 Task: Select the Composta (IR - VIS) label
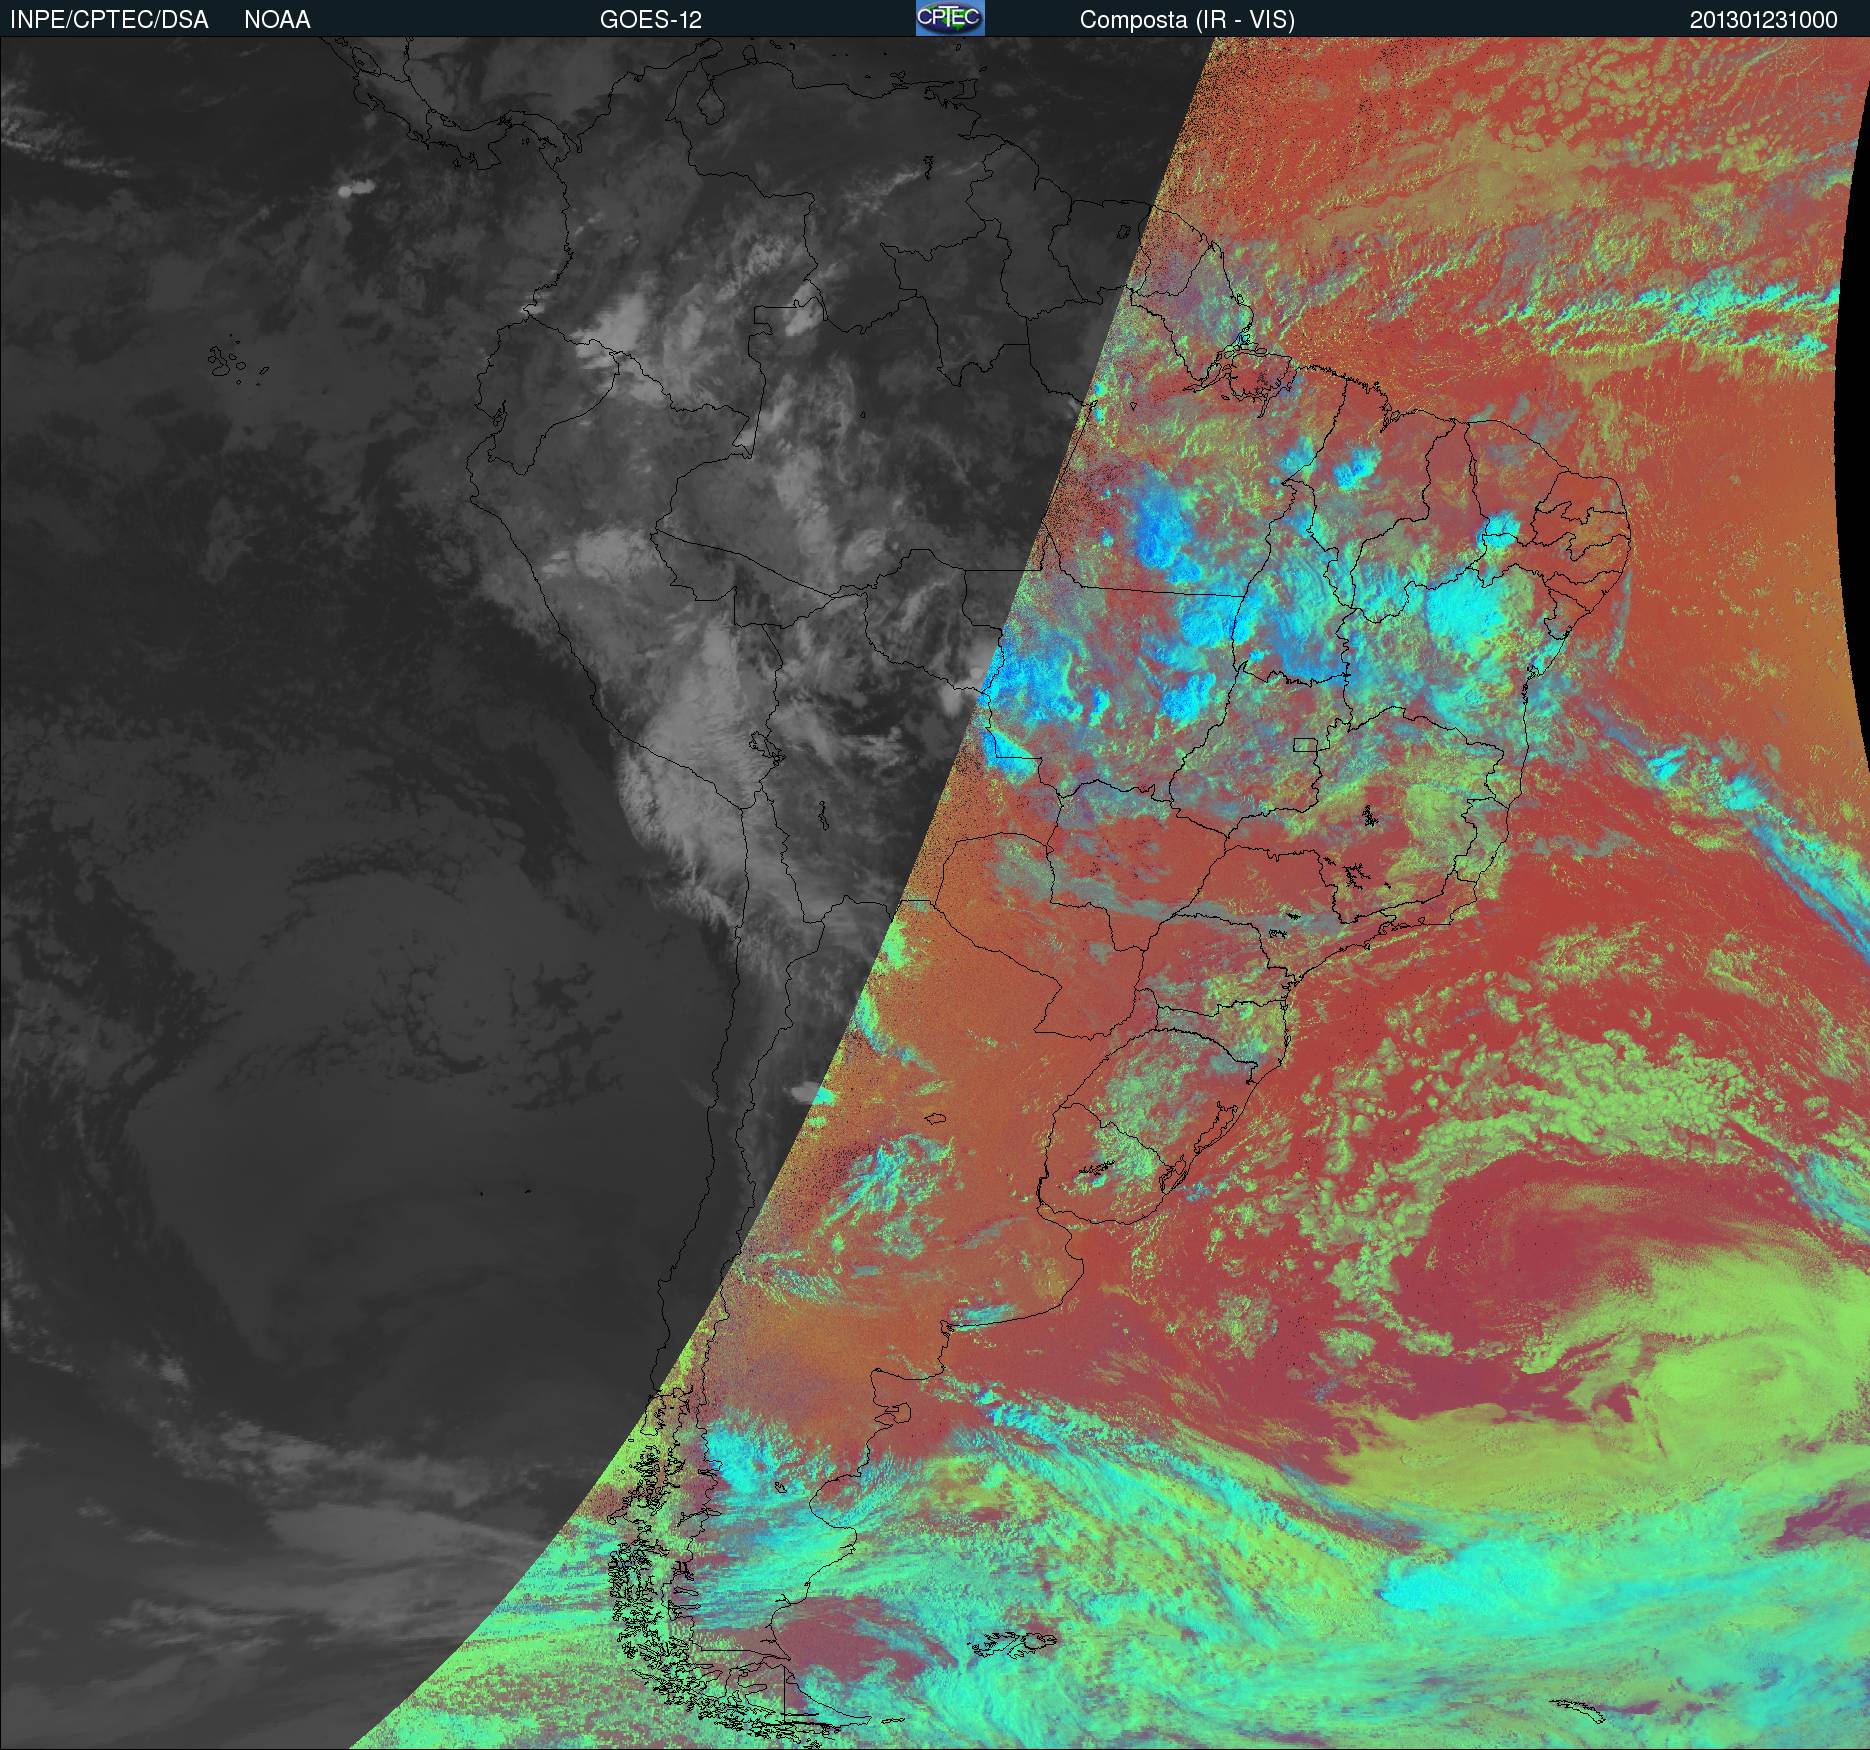point(1187,20)
